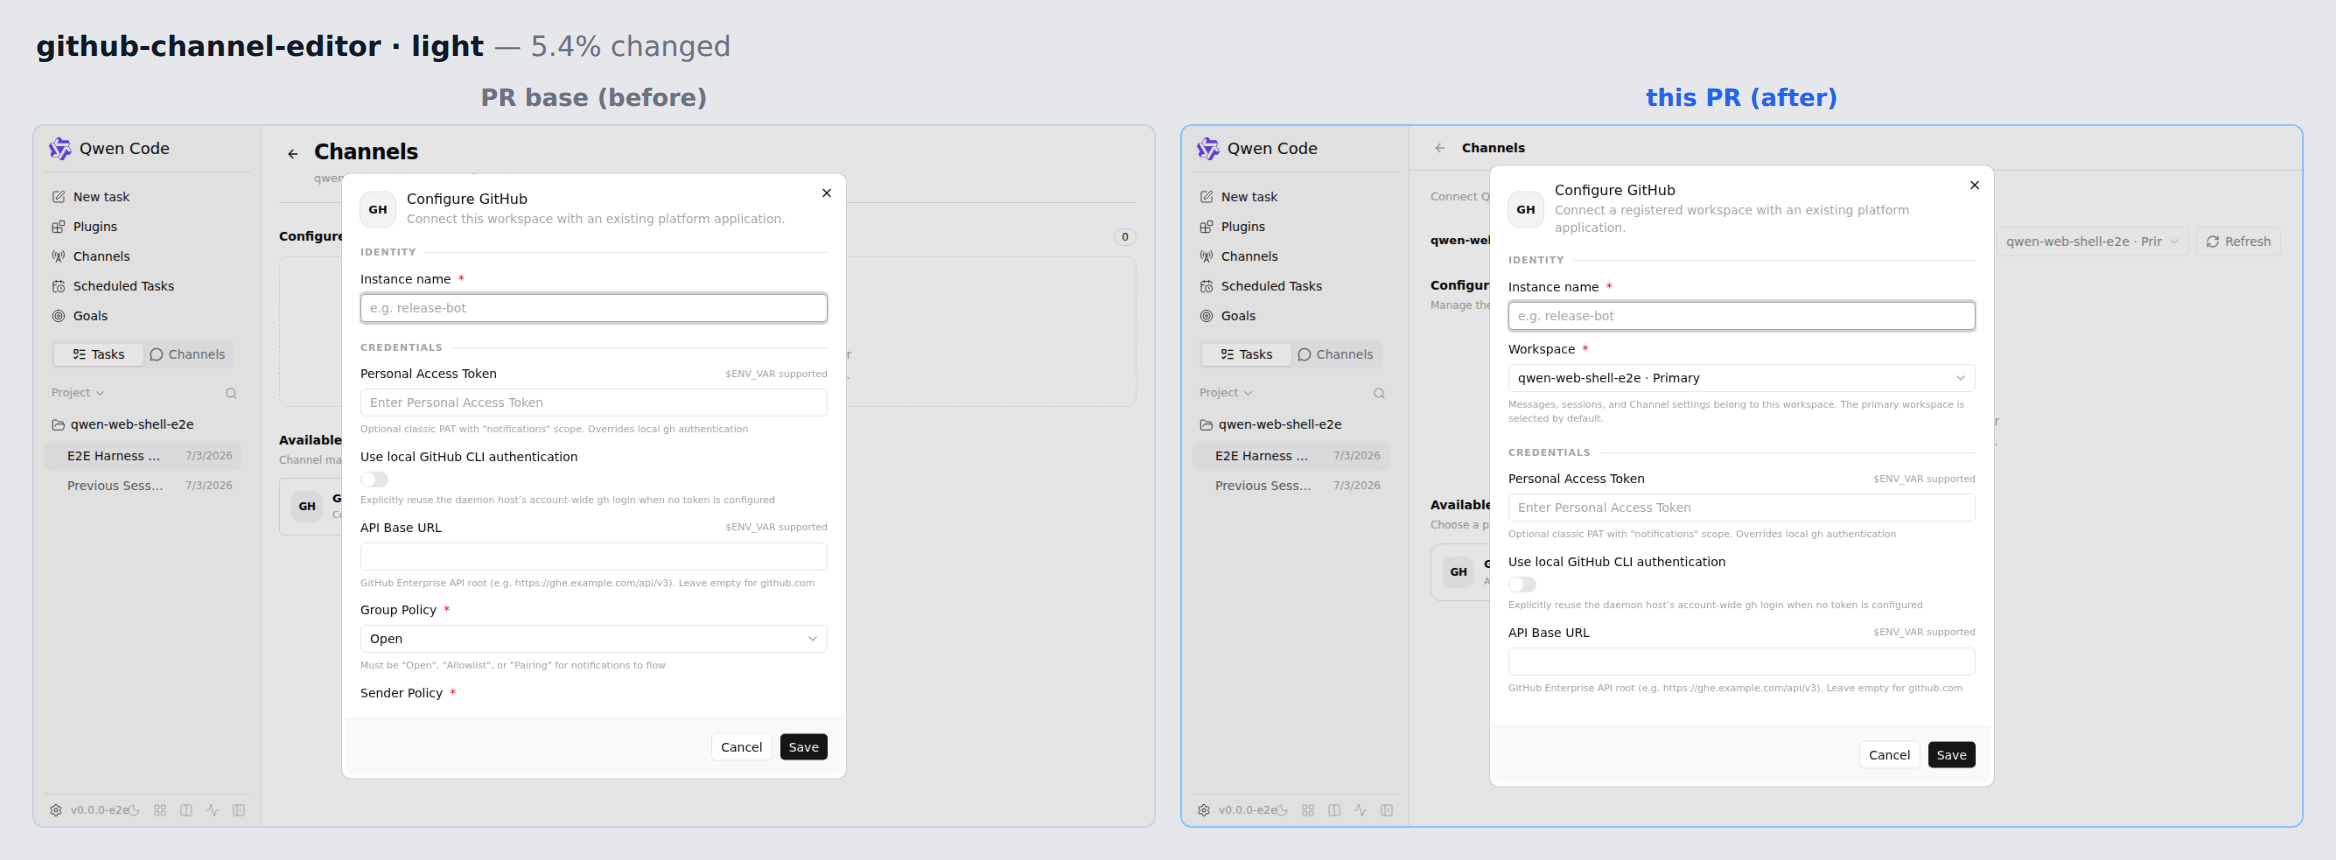Click the Qwen Code logo in the before panel

point(60,149)
